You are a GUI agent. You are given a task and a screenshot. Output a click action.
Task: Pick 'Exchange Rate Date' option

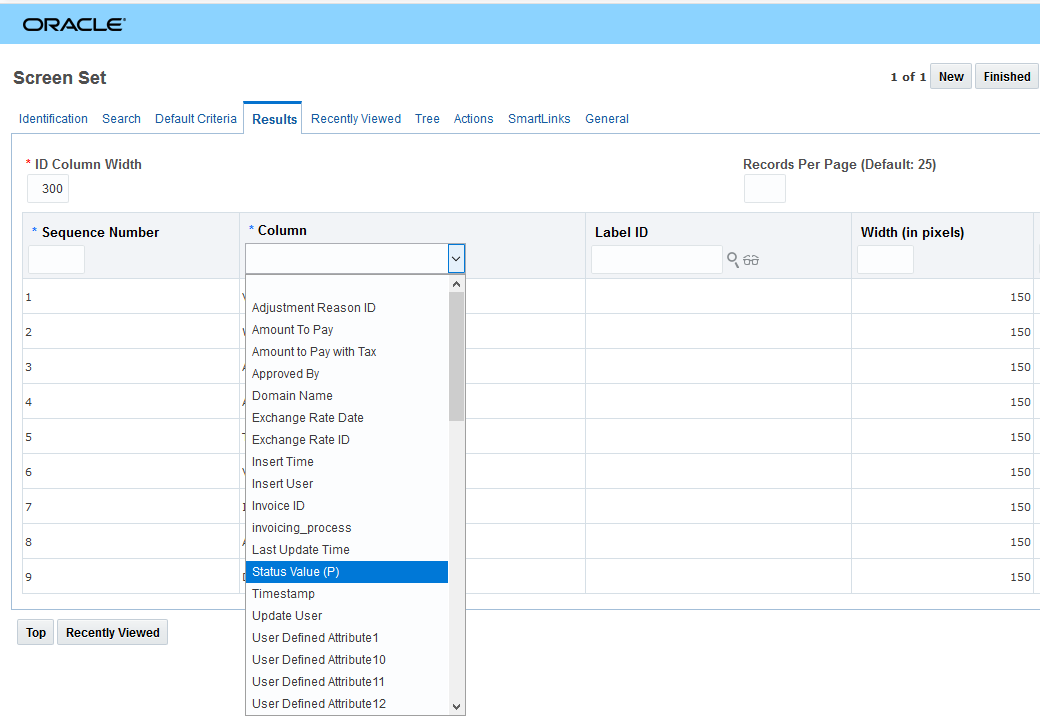coord(307,418)
